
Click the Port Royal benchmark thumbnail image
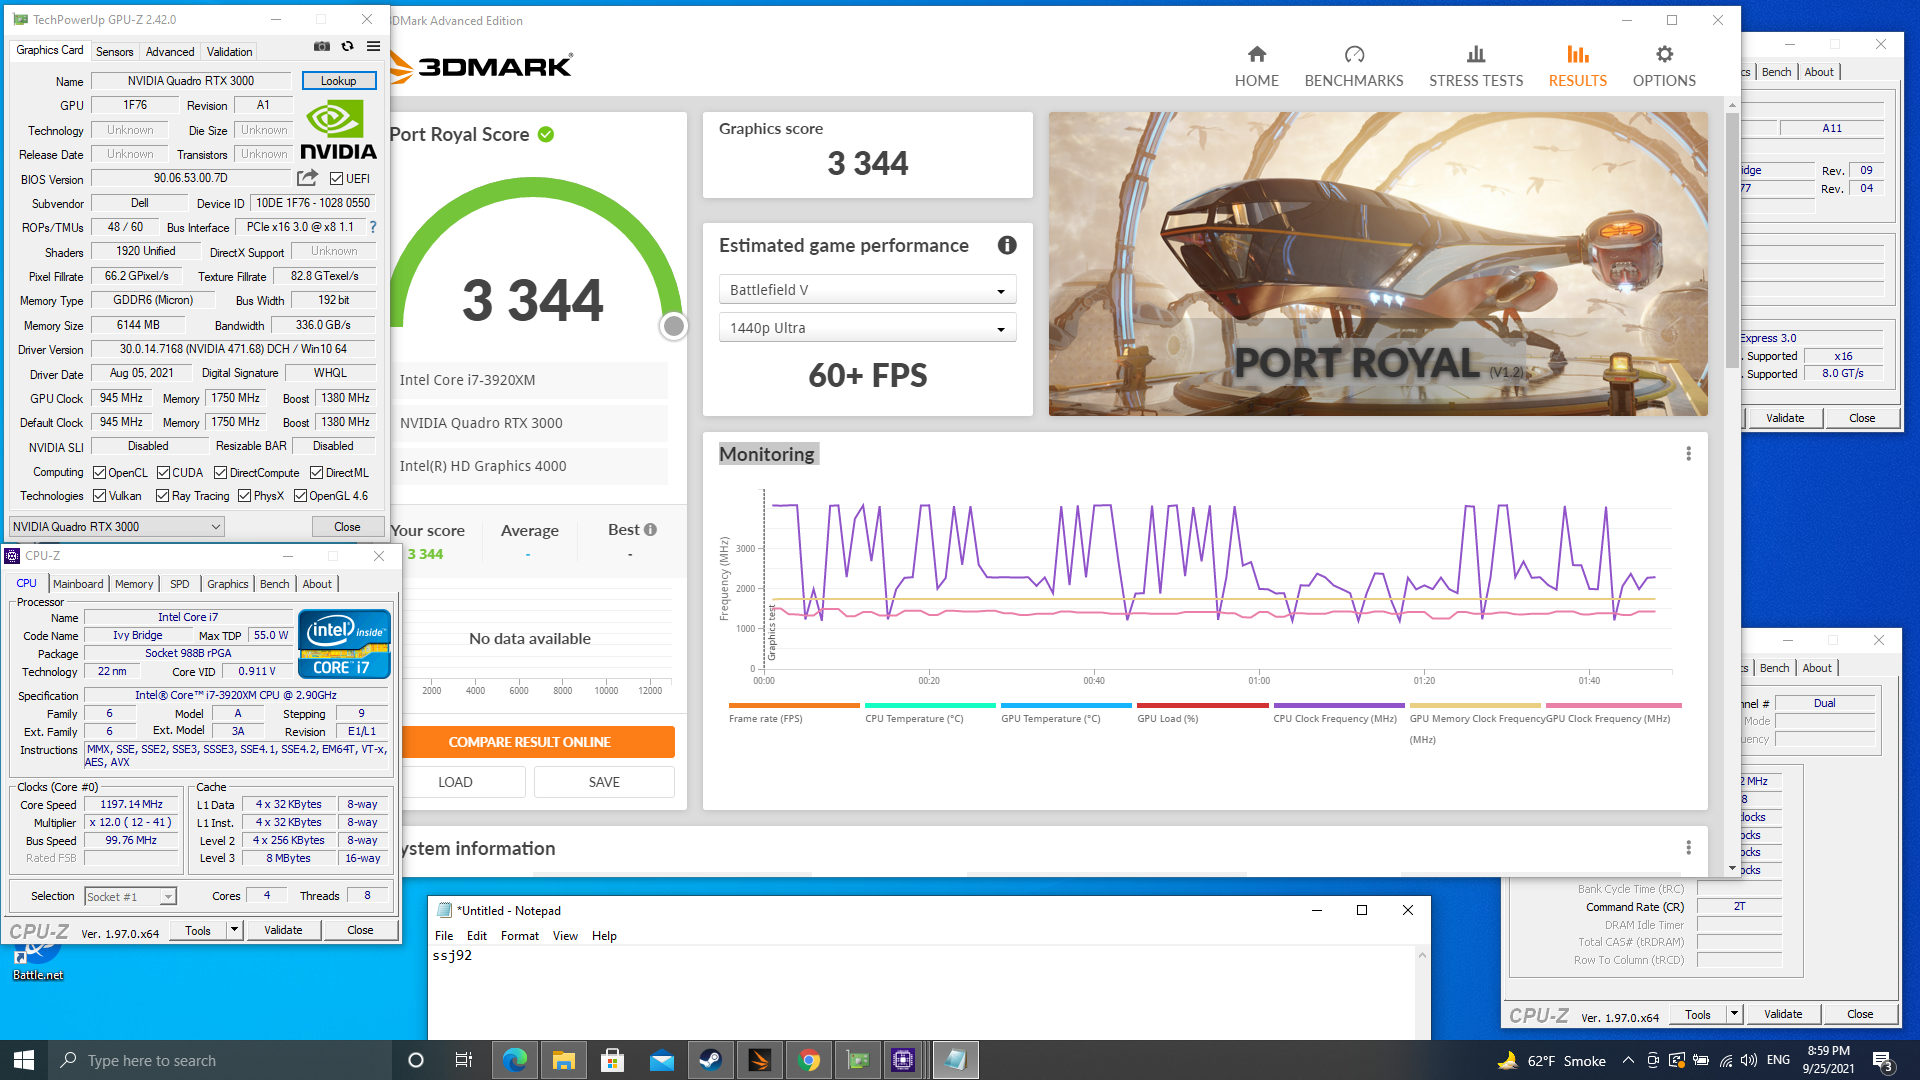pos(1378,264)
